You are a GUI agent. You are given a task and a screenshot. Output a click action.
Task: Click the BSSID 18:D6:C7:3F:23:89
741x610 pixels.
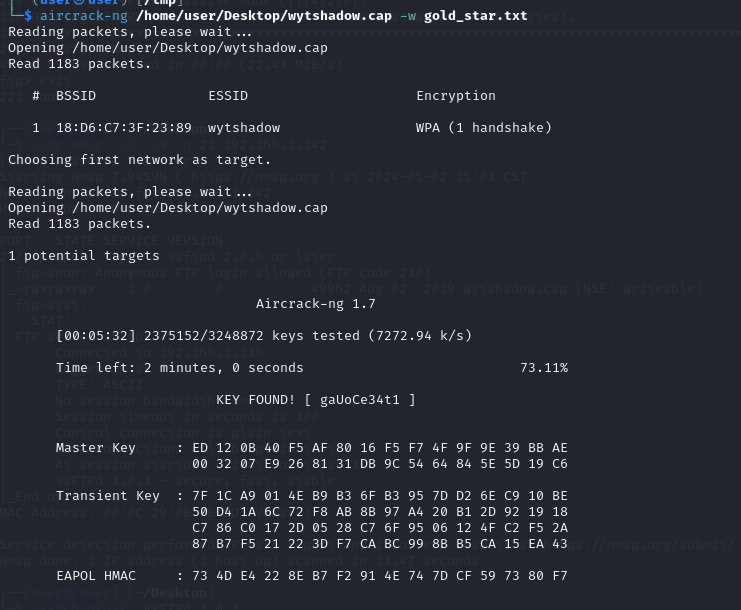click(124, 128)
